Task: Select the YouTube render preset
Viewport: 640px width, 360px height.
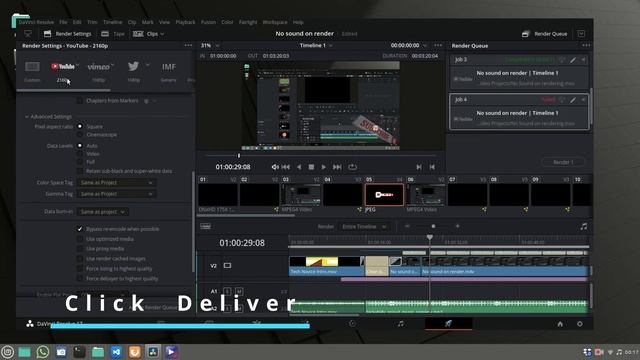Action: click(63, 67)
